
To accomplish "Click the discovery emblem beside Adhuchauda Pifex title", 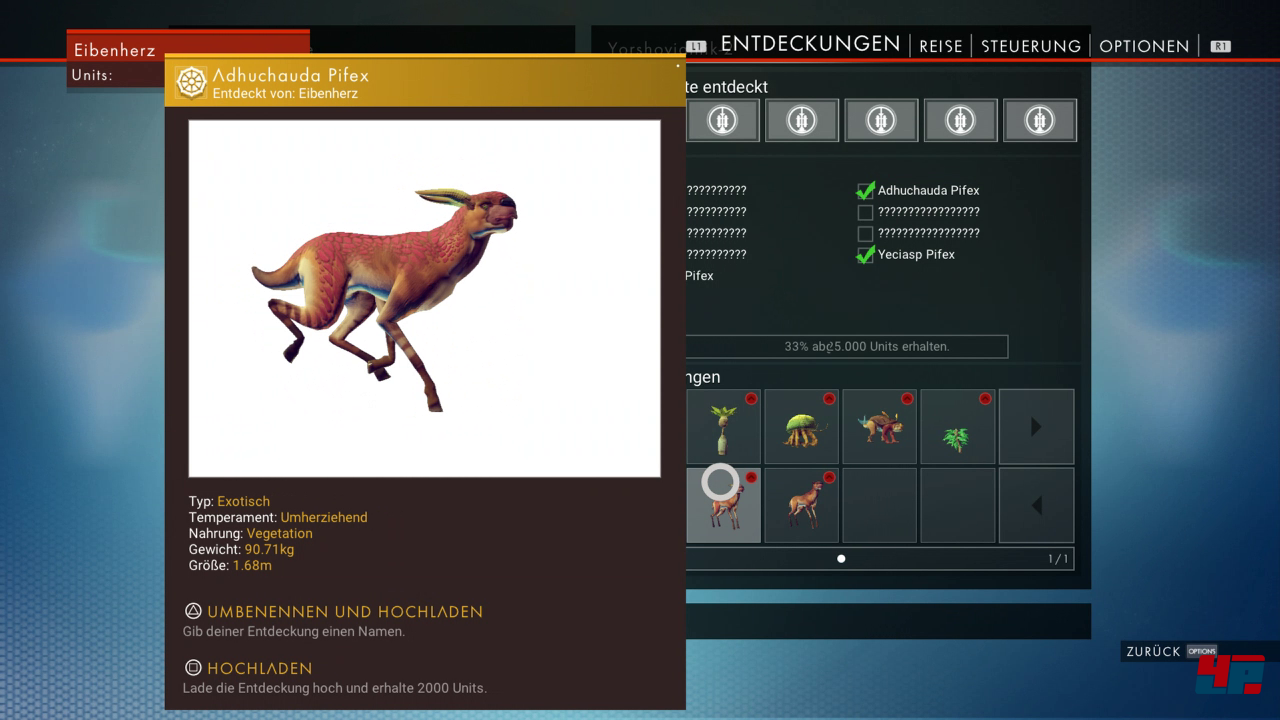I will (x=191, y=83).
